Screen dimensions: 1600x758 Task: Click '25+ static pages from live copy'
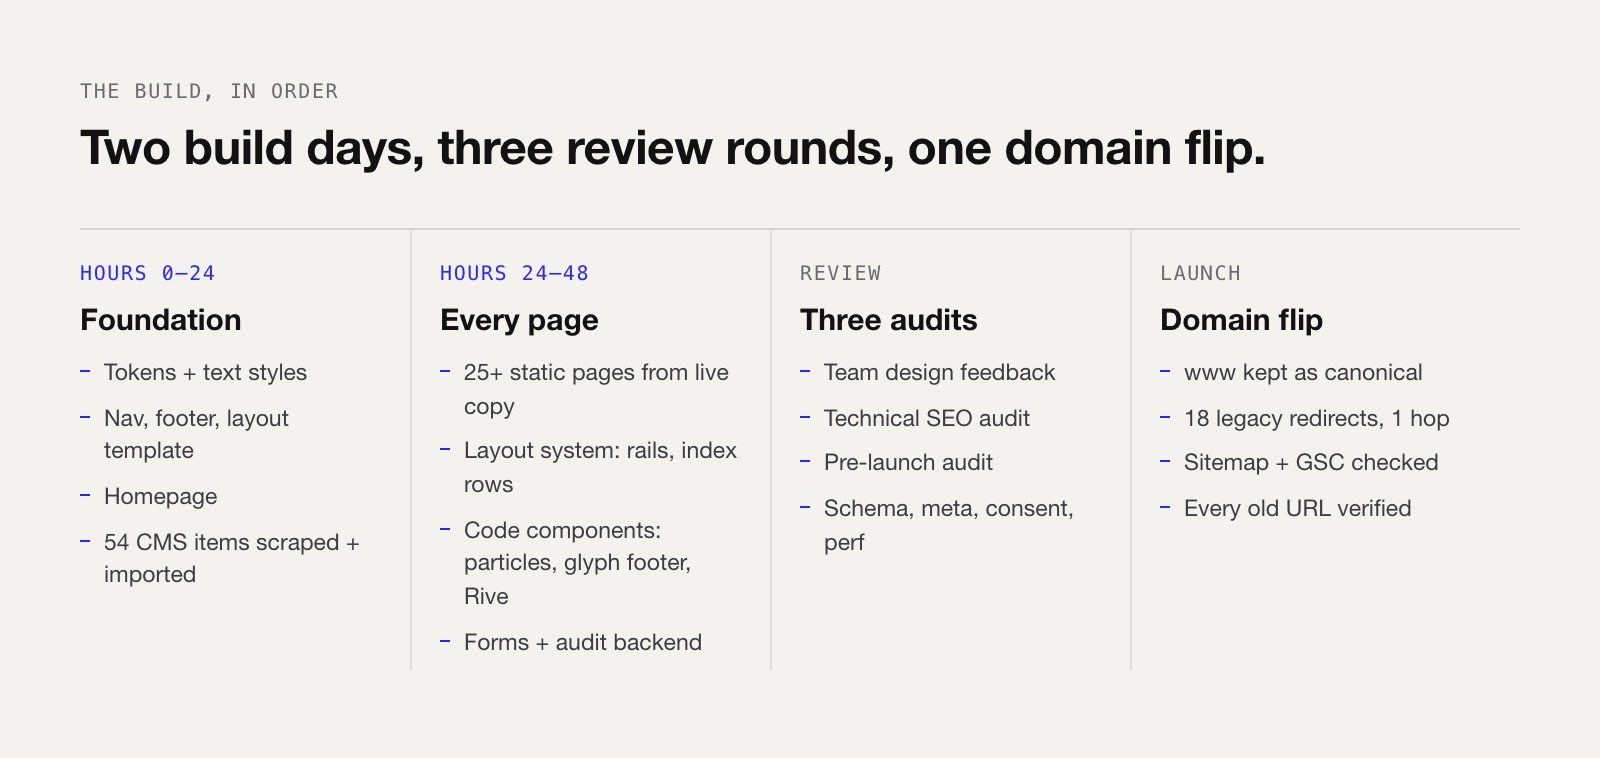(596, 389)
